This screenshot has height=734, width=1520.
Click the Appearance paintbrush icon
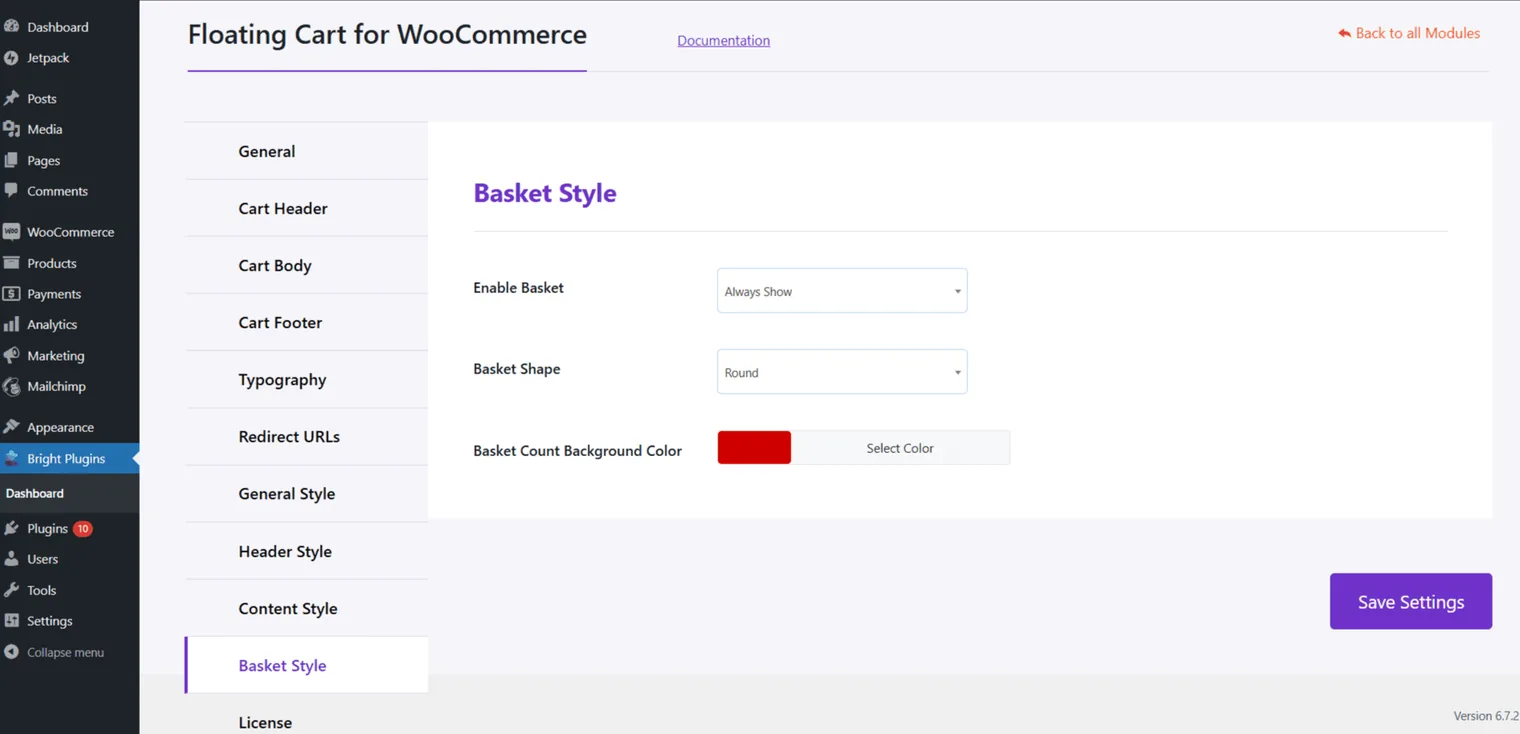(12, 427)
